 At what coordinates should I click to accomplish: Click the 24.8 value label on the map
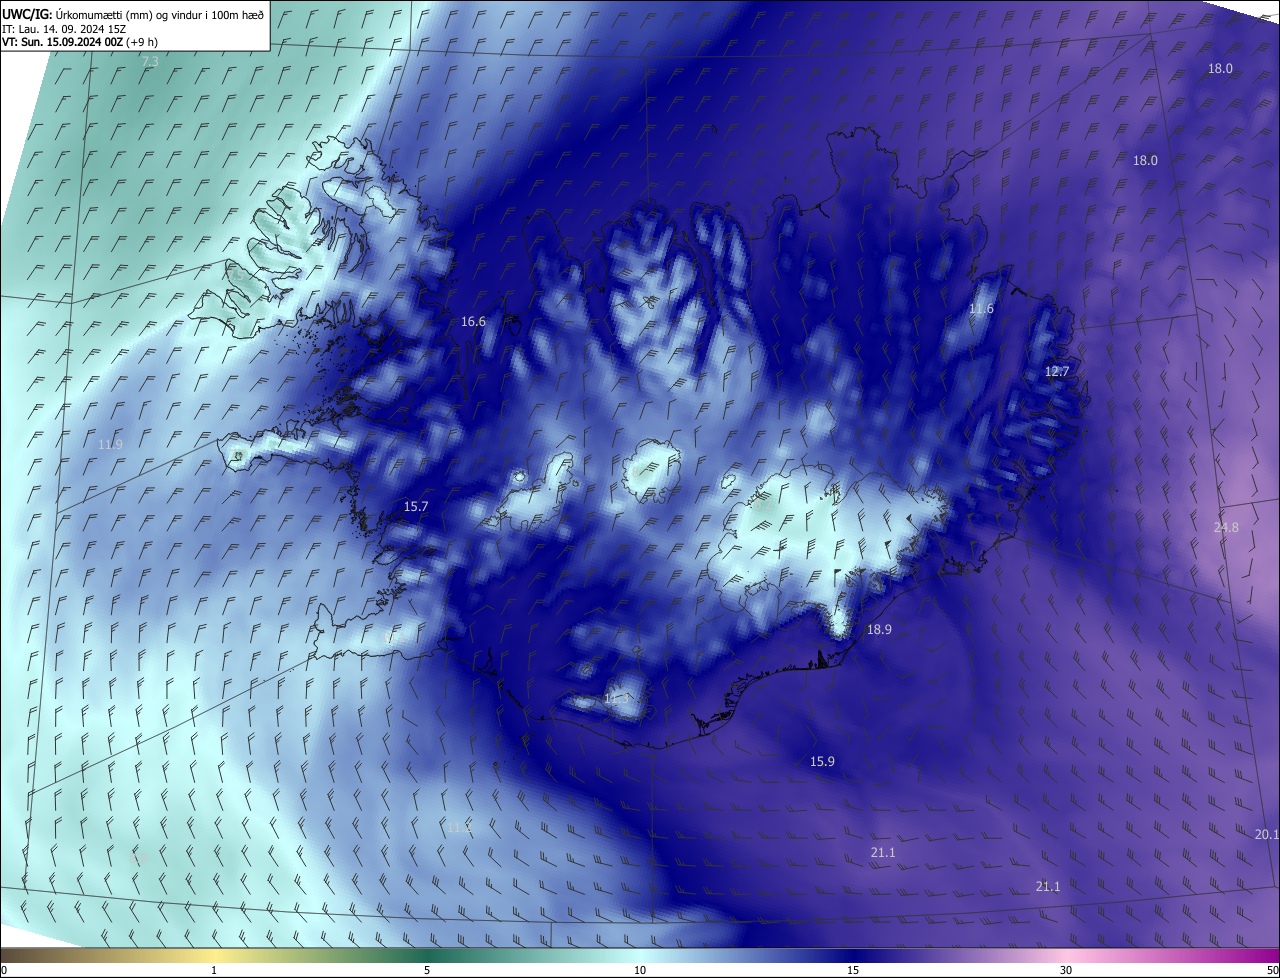point(1226,528)
